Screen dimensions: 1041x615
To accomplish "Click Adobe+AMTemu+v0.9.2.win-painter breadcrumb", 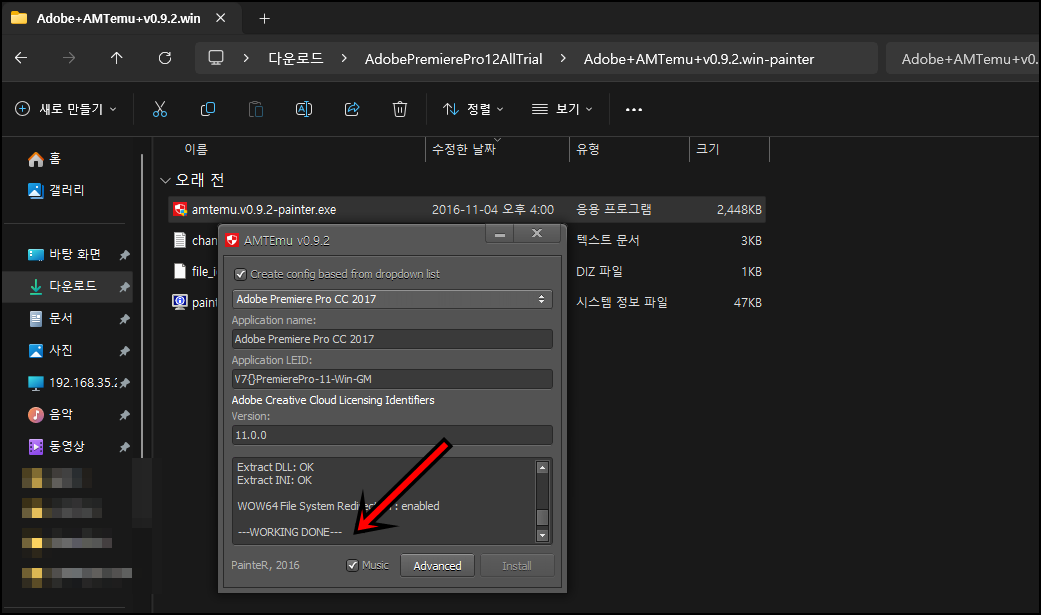I will tap(698, 59).
